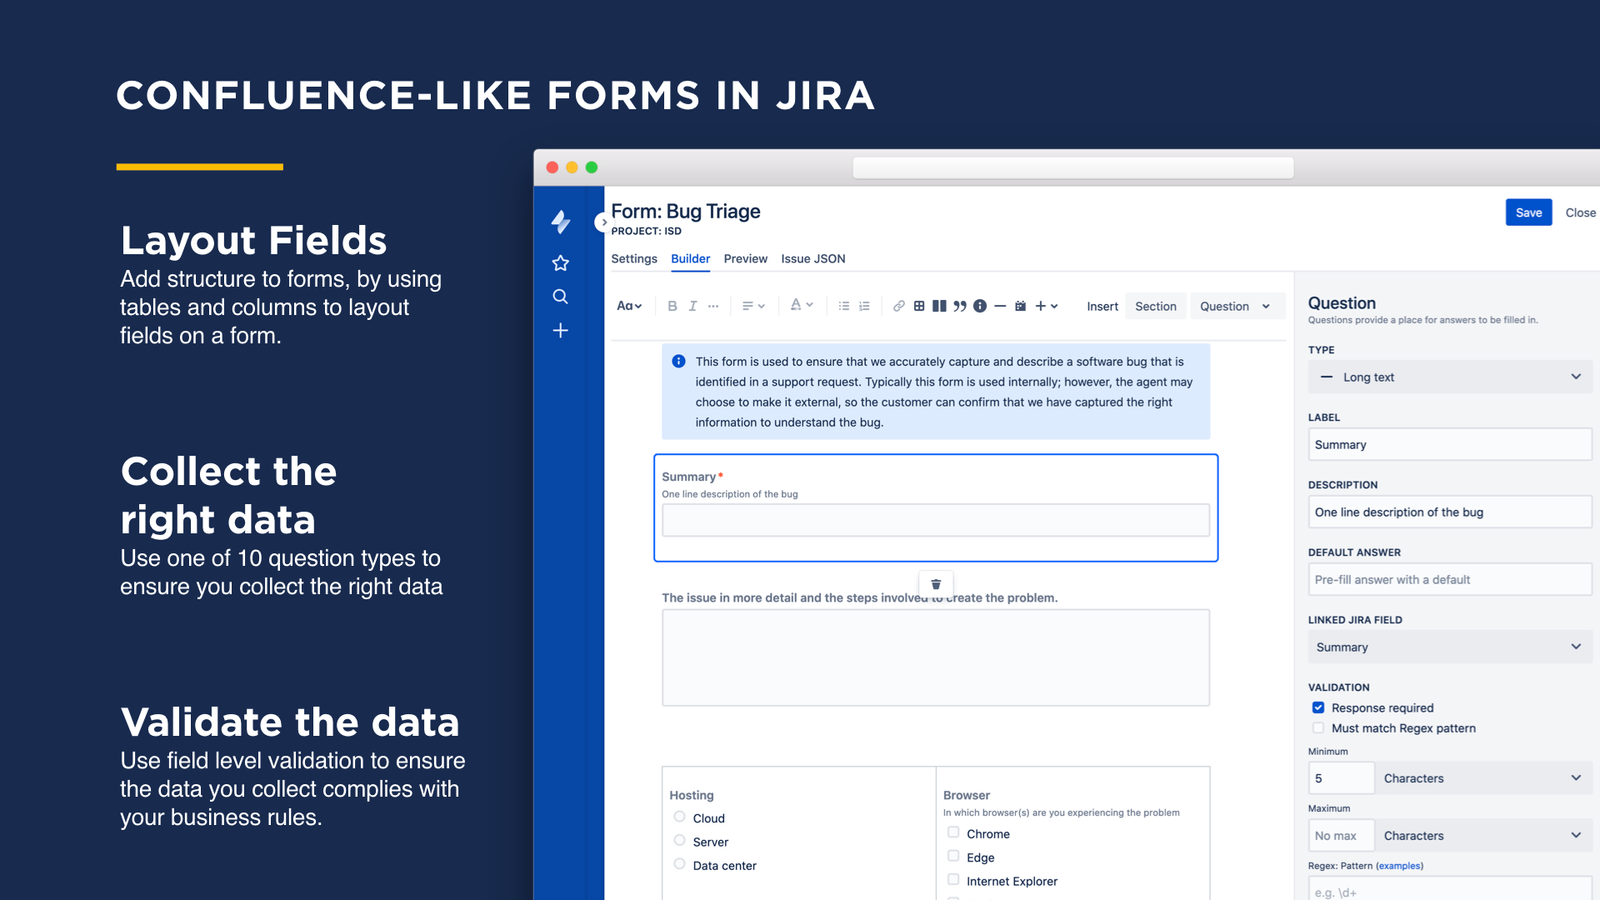The image size is (1600, 900).
Task: Select the Cloud hosting option
Action: click(x=680, y=817)
